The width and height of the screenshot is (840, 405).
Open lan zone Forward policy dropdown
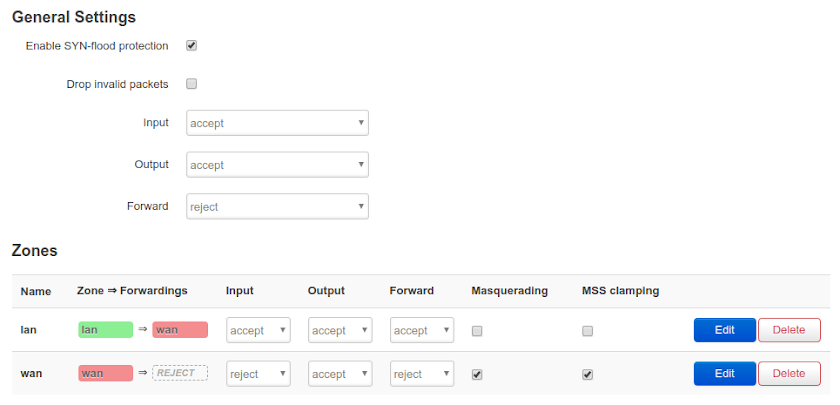pos(421,330)
